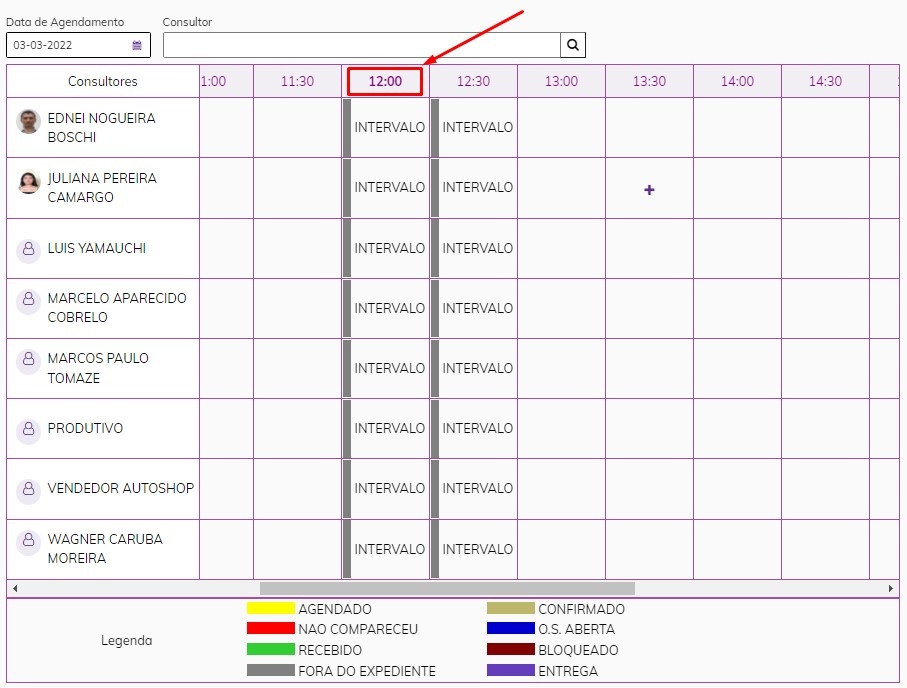
Task: Click the Consultores column header
Action: (x=103, y=81)
